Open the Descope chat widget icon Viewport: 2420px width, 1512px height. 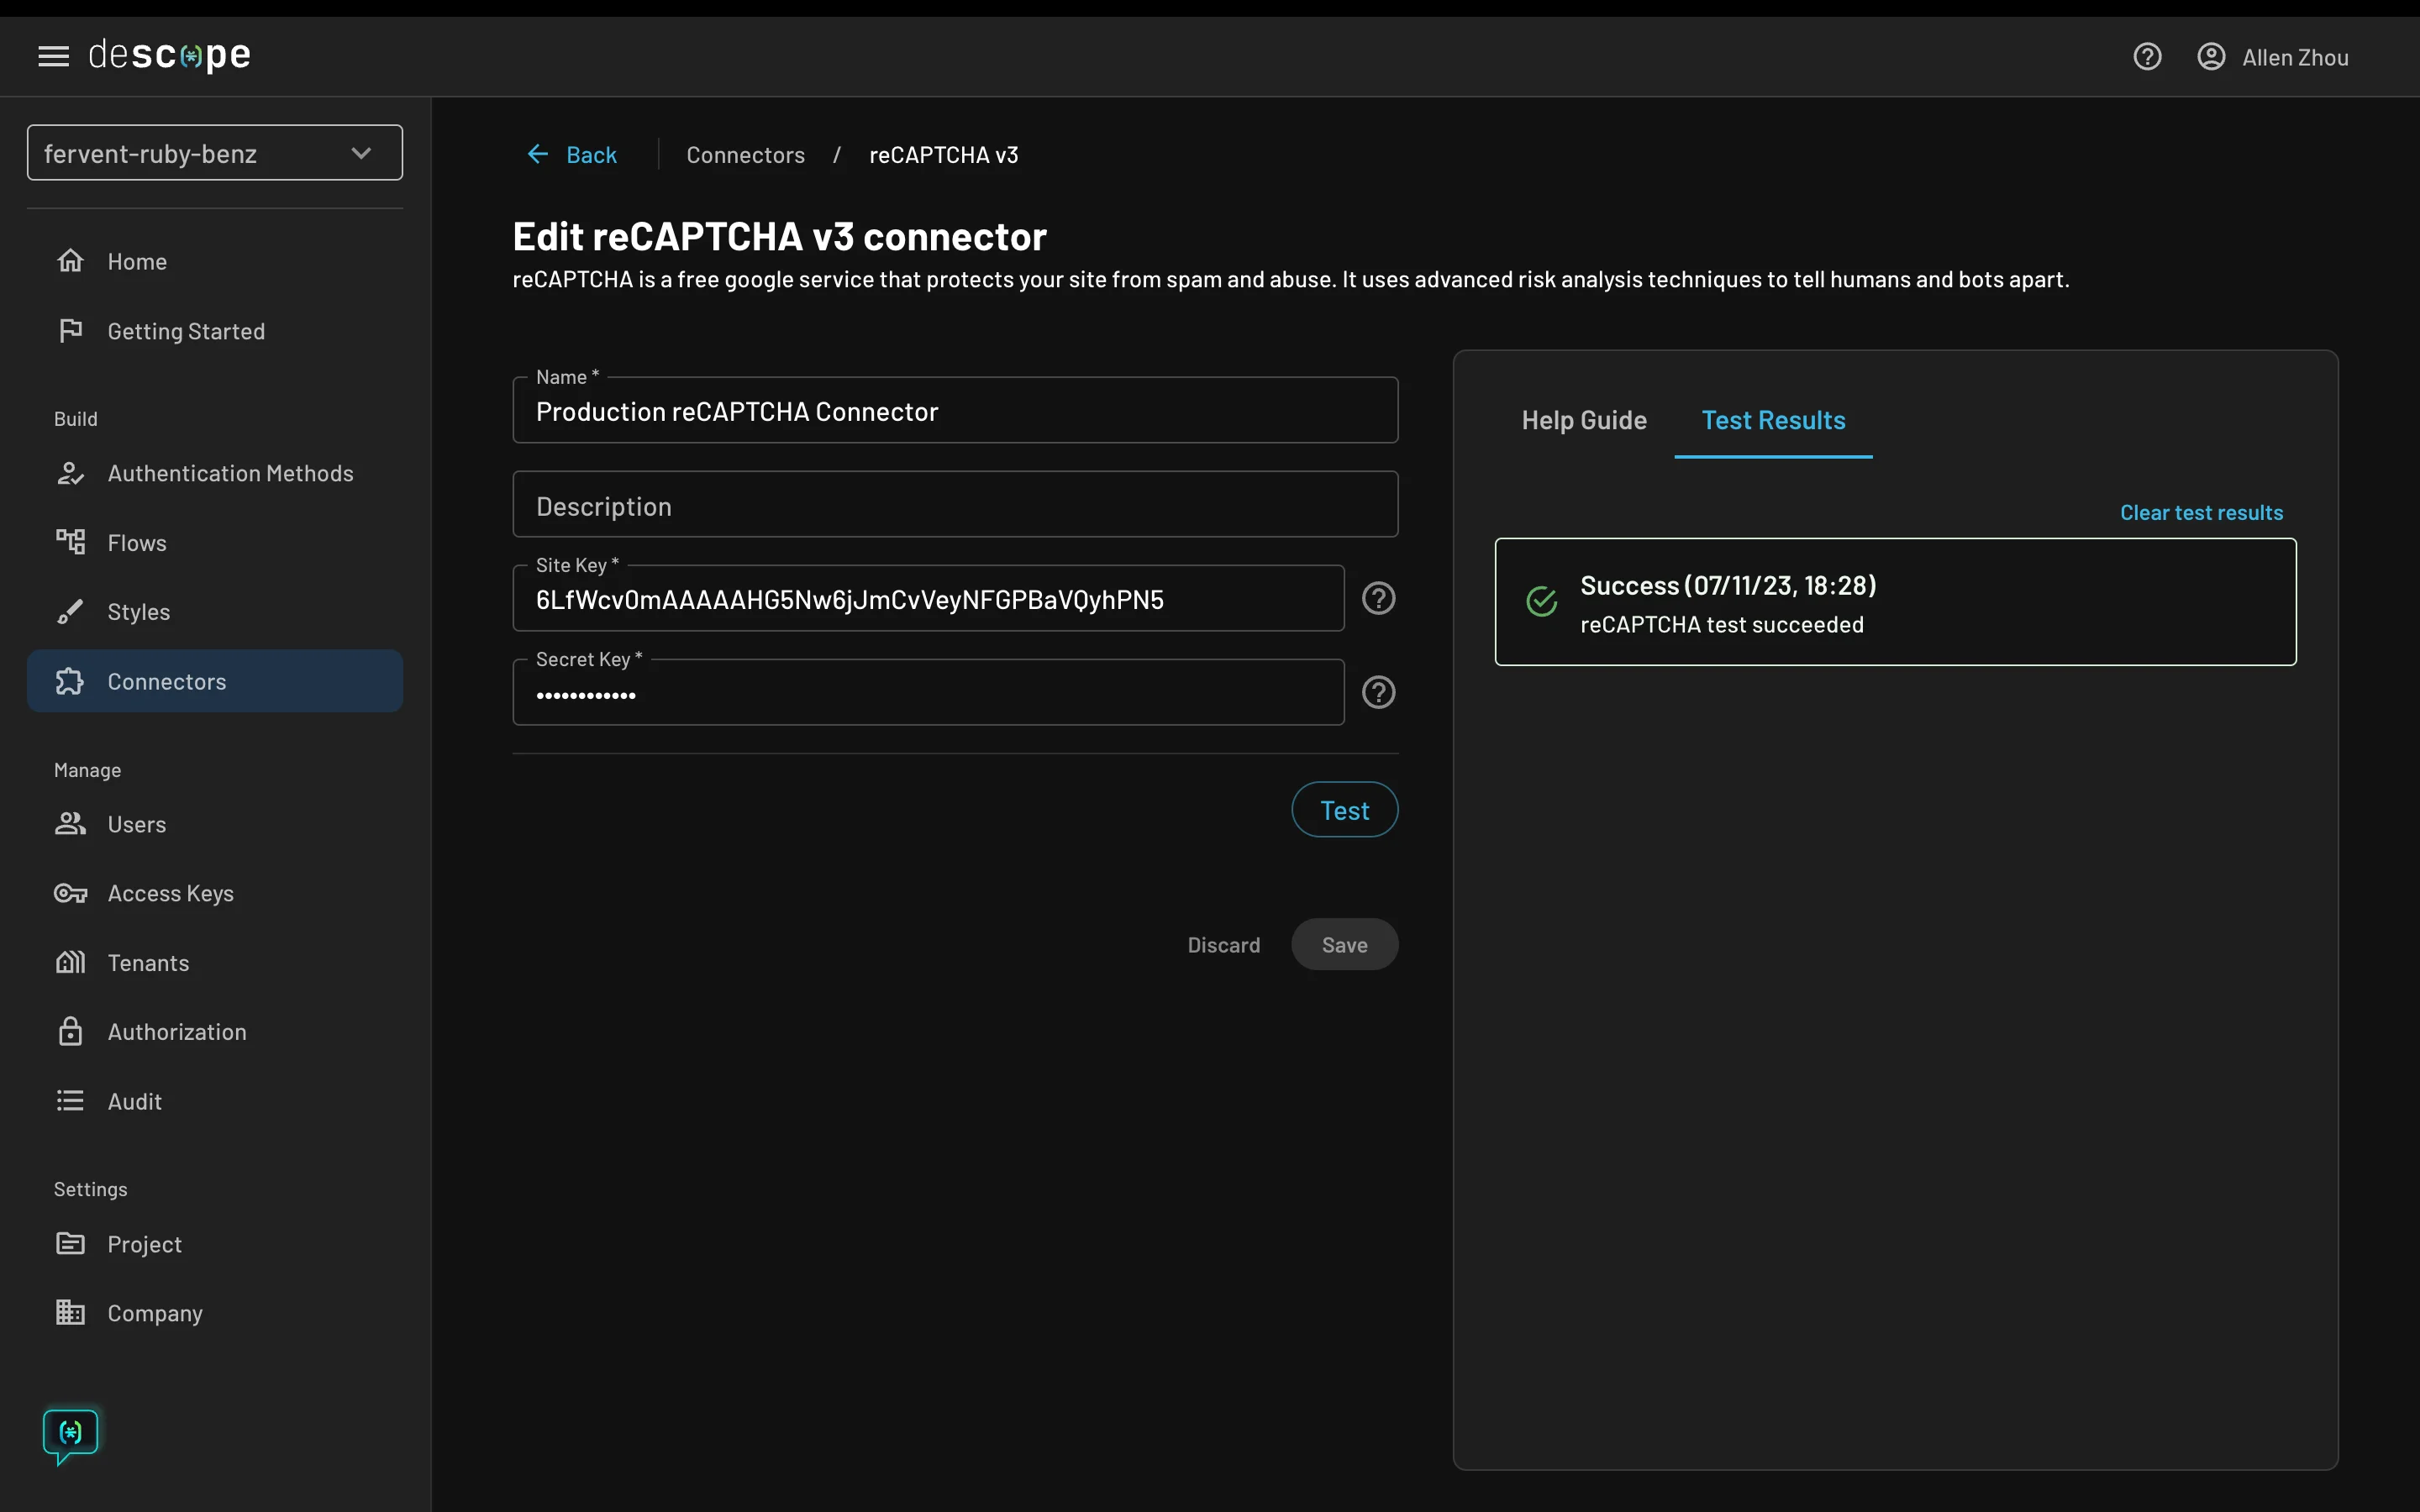point(70,1436)
